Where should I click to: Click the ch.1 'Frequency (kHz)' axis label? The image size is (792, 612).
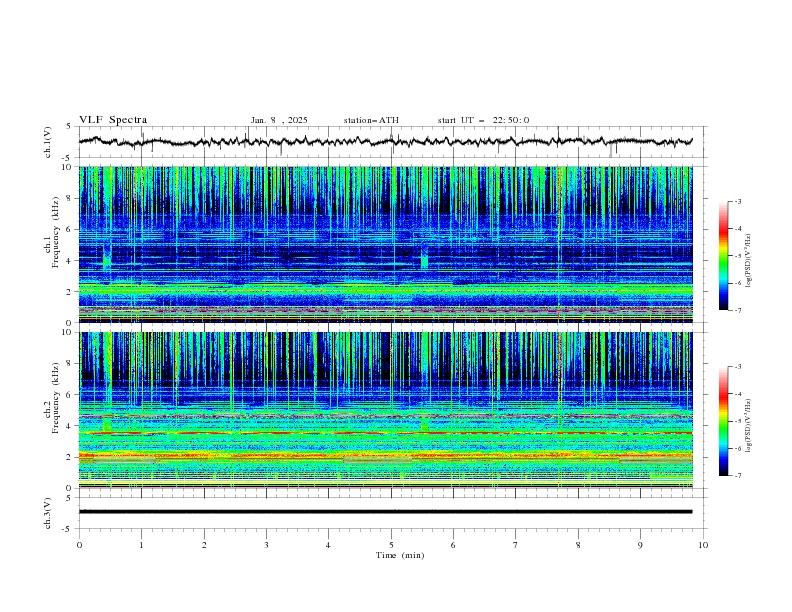click(55, 233)
